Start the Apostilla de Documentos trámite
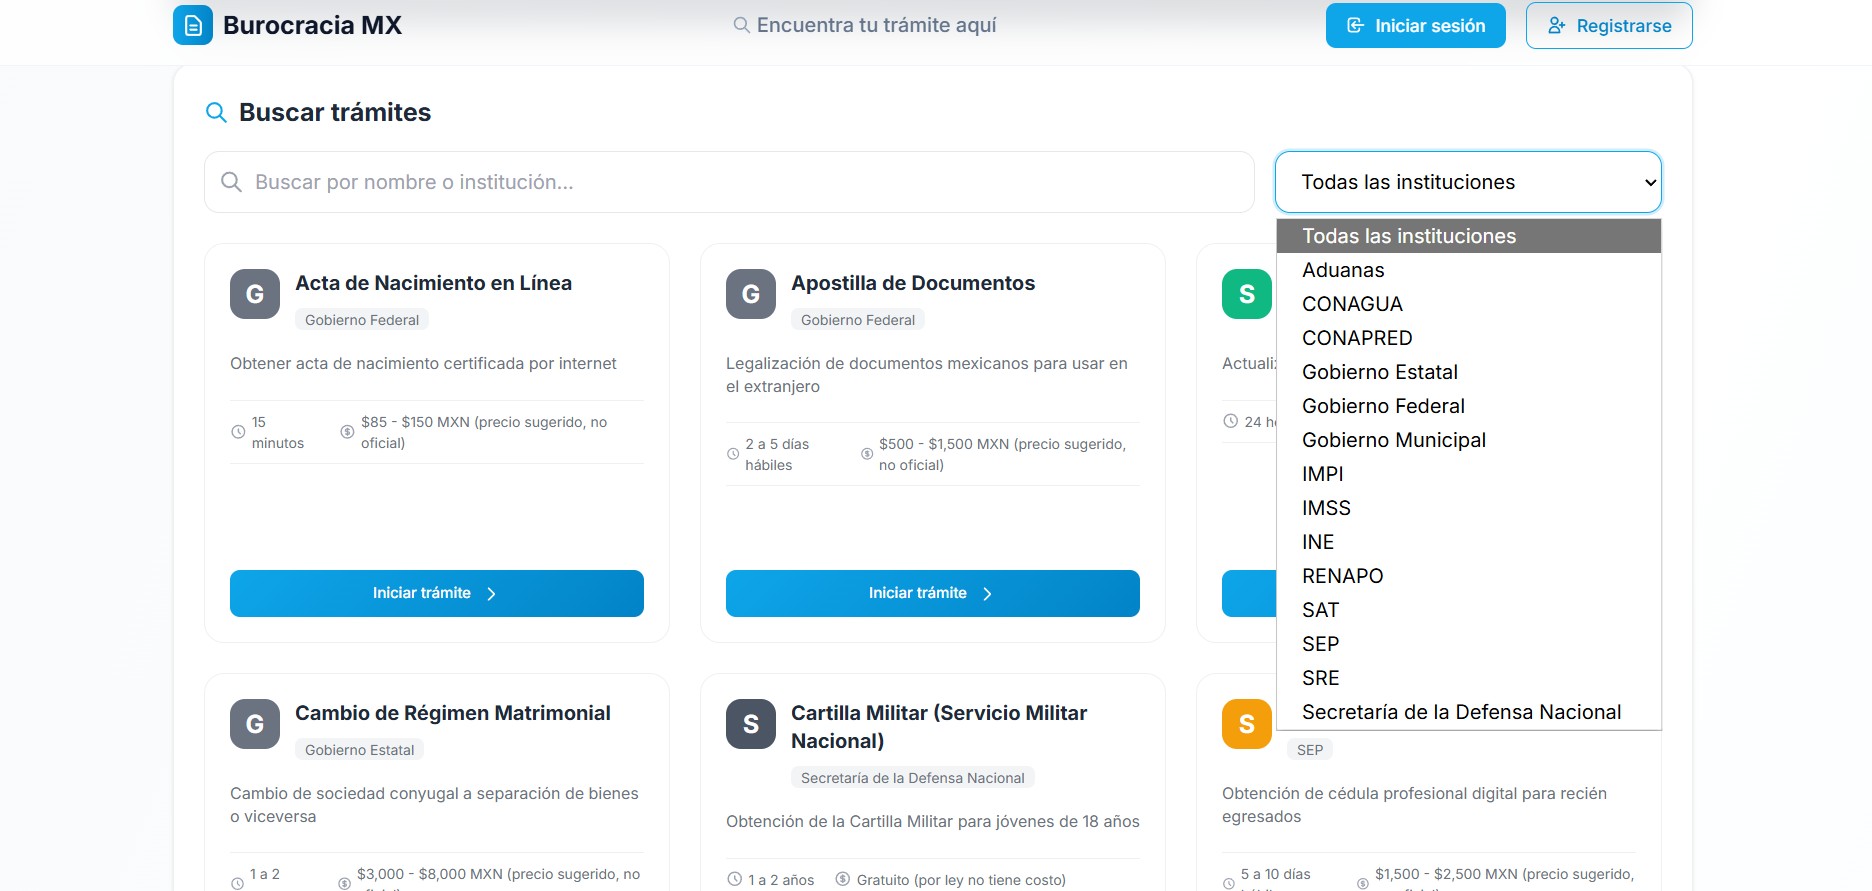The image size is (1872, 891). pyautogui.click(x=933, y=593)
